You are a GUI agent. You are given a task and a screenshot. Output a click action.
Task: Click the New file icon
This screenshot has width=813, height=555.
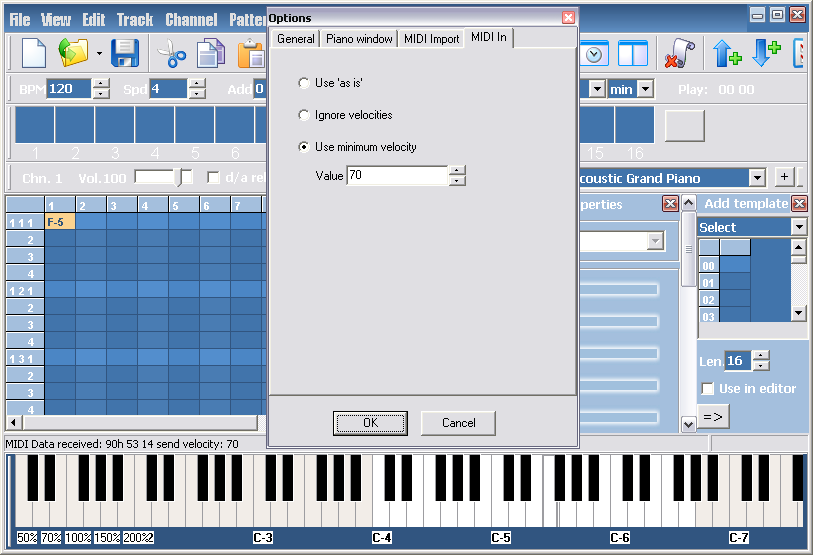tap(34, 53)
